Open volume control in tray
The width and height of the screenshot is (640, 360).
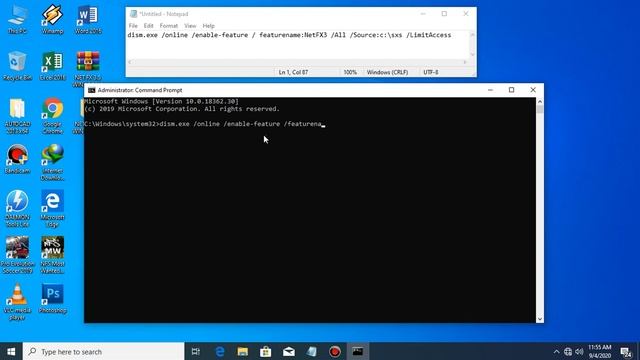[x=579, y=351]
